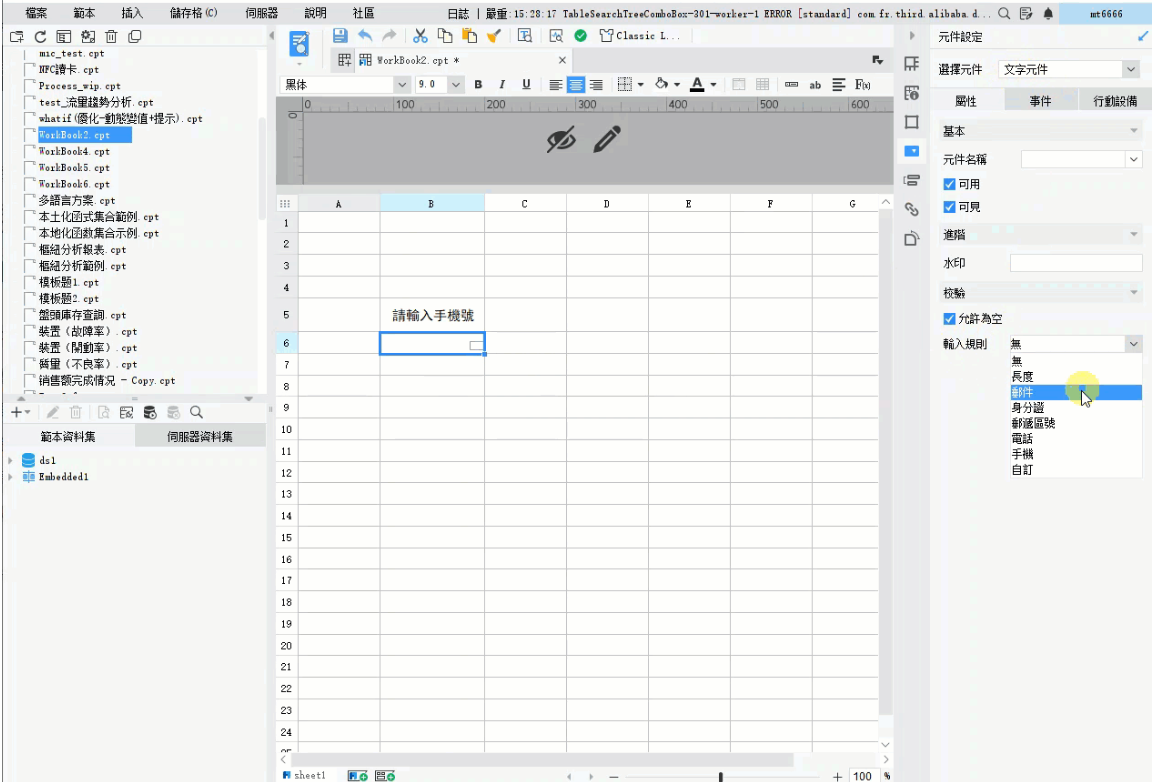Open the 檔案 menu
The width and height of the screenshot is (1156, 782).
pos(36,13)
